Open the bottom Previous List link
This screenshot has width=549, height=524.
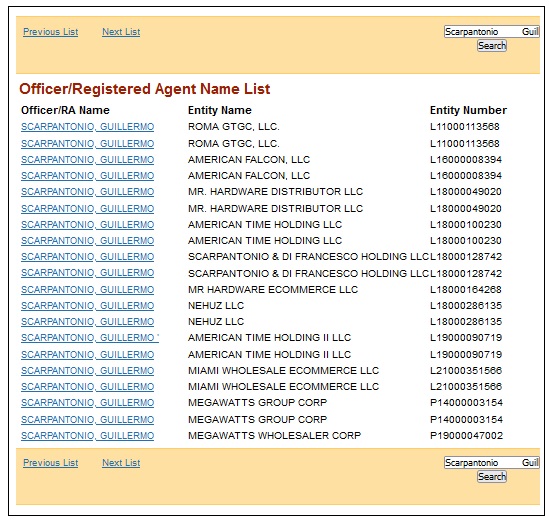(51, 463)
